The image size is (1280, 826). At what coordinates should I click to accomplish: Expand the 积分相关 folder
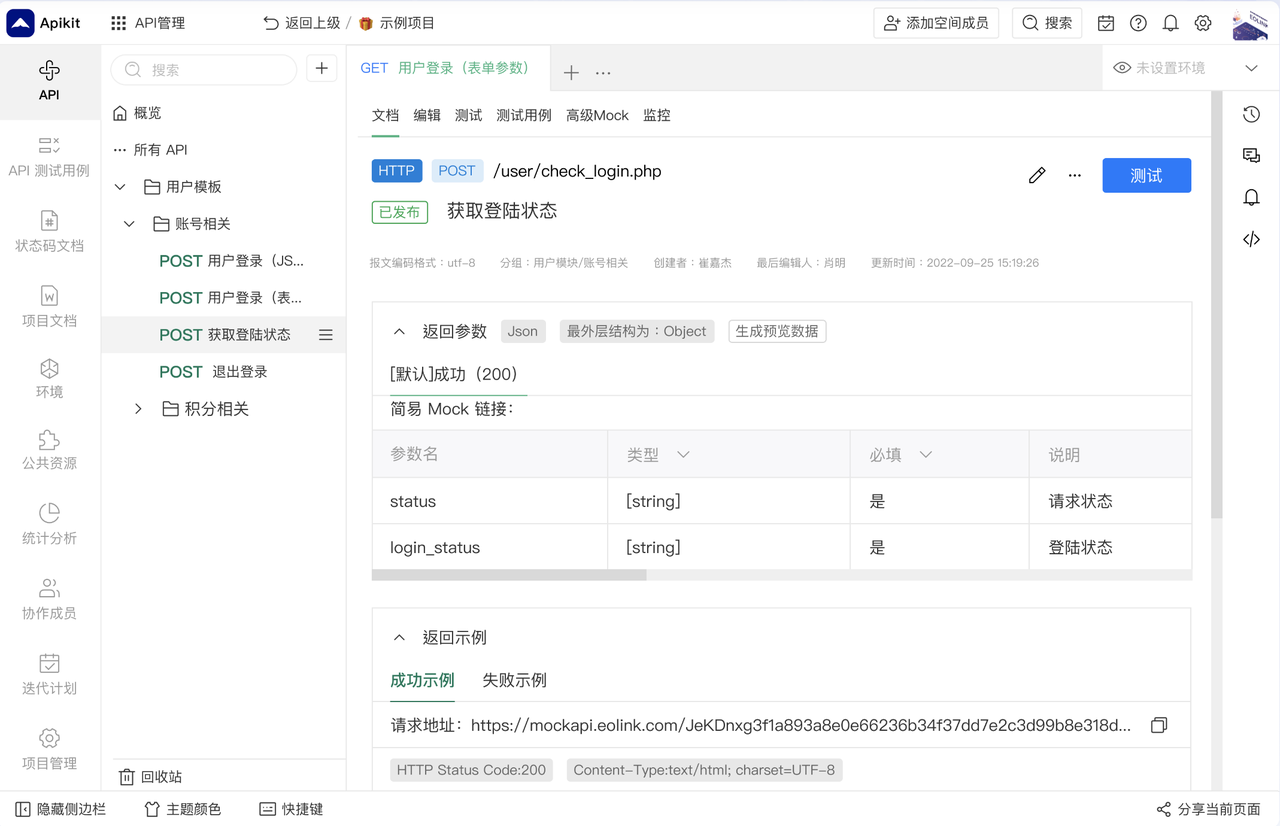tap(139, 408)
